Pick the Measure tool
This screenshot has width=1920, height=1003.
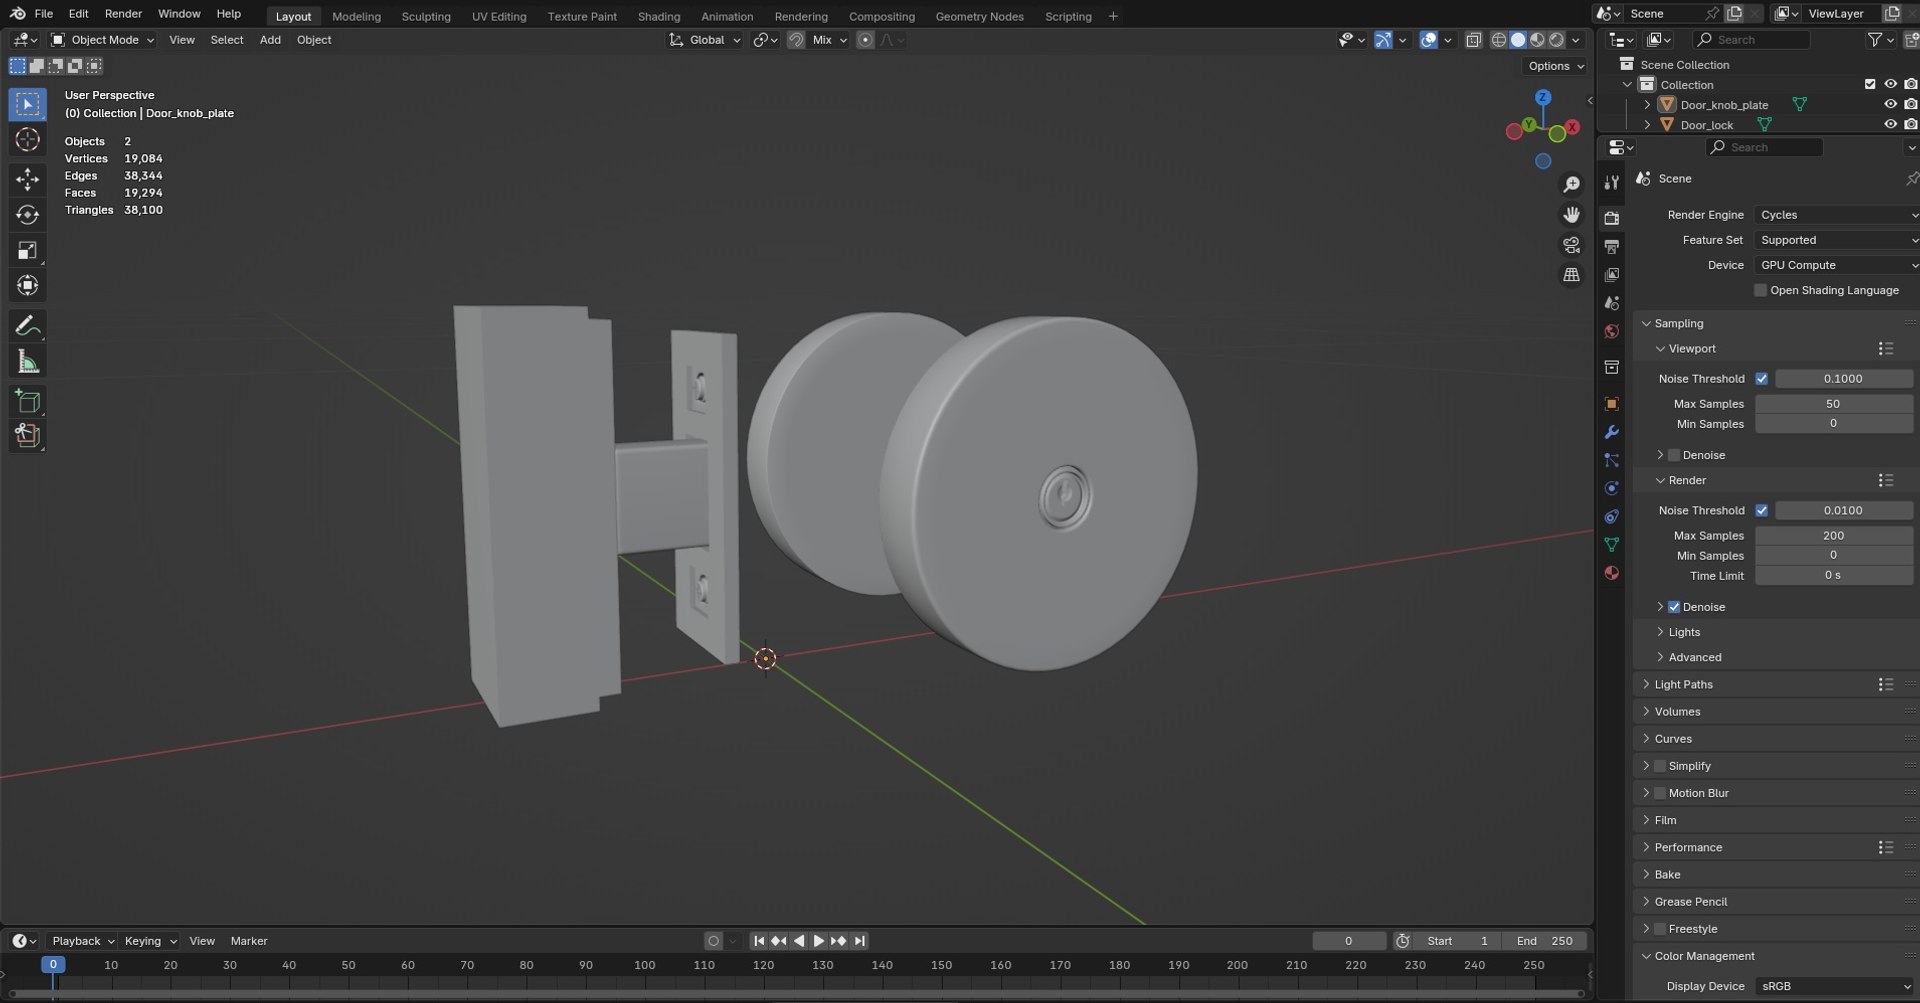click(27, 362)
